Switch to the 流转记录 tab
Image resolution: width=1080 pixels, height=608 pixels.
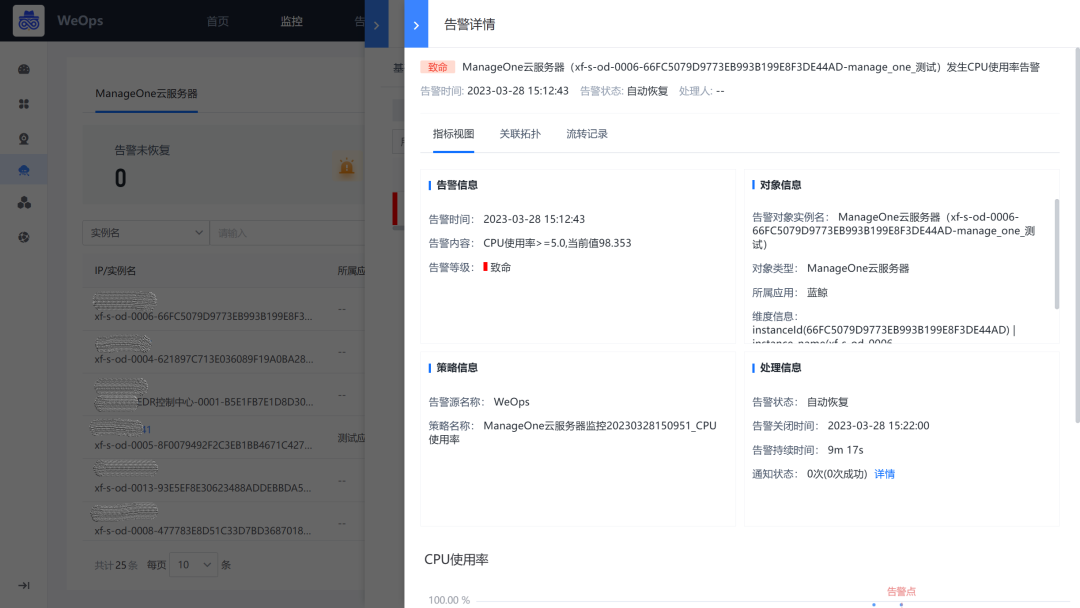pyautogui.click(x=587, y=134)
